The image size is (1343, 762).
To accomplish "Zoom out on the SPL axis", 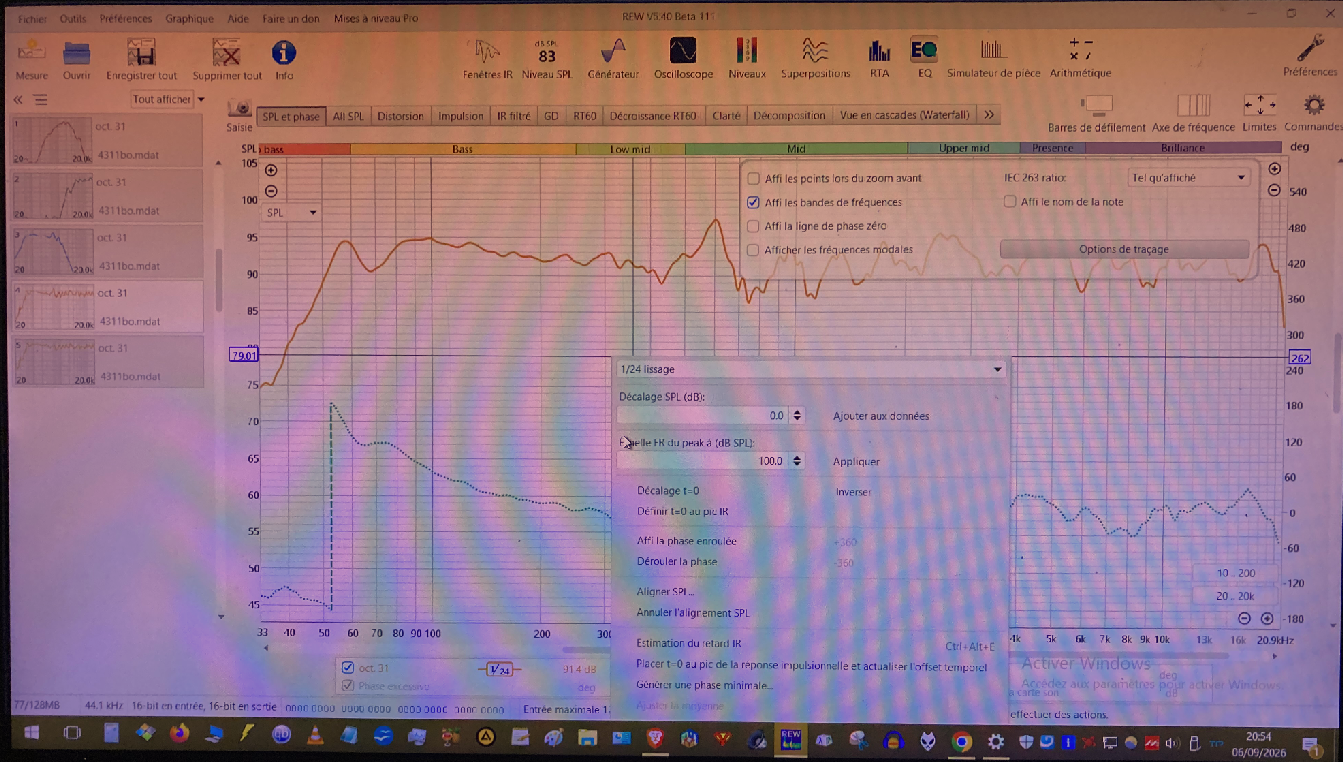I will (271, 192).
